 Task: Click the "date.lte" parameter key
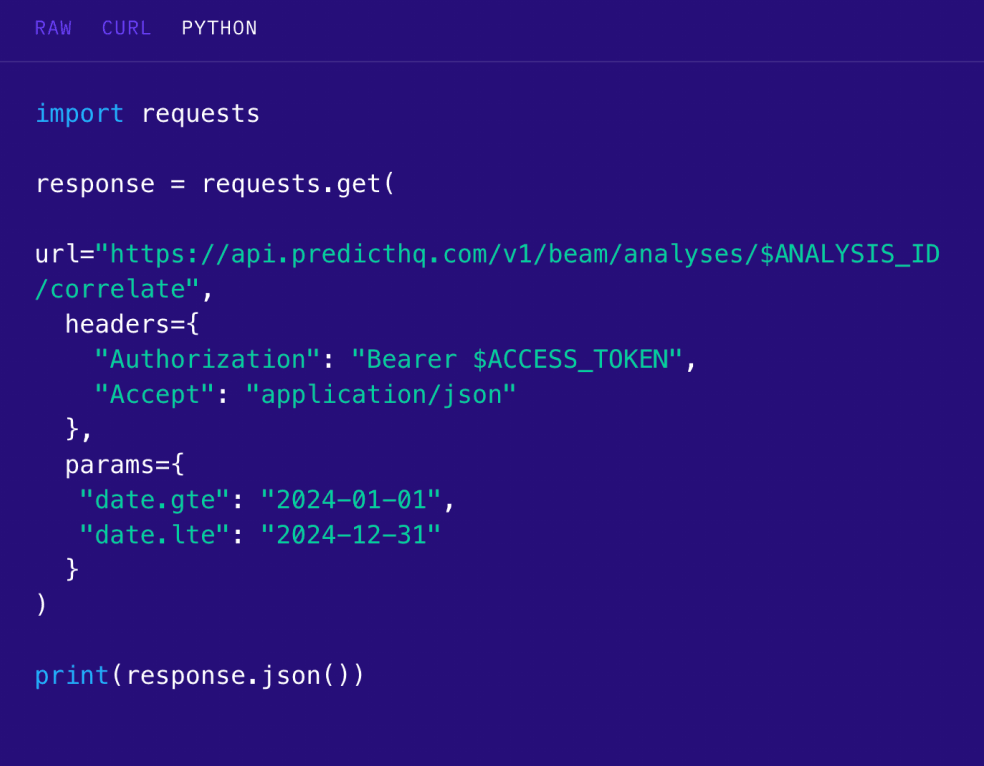[155, 534]
